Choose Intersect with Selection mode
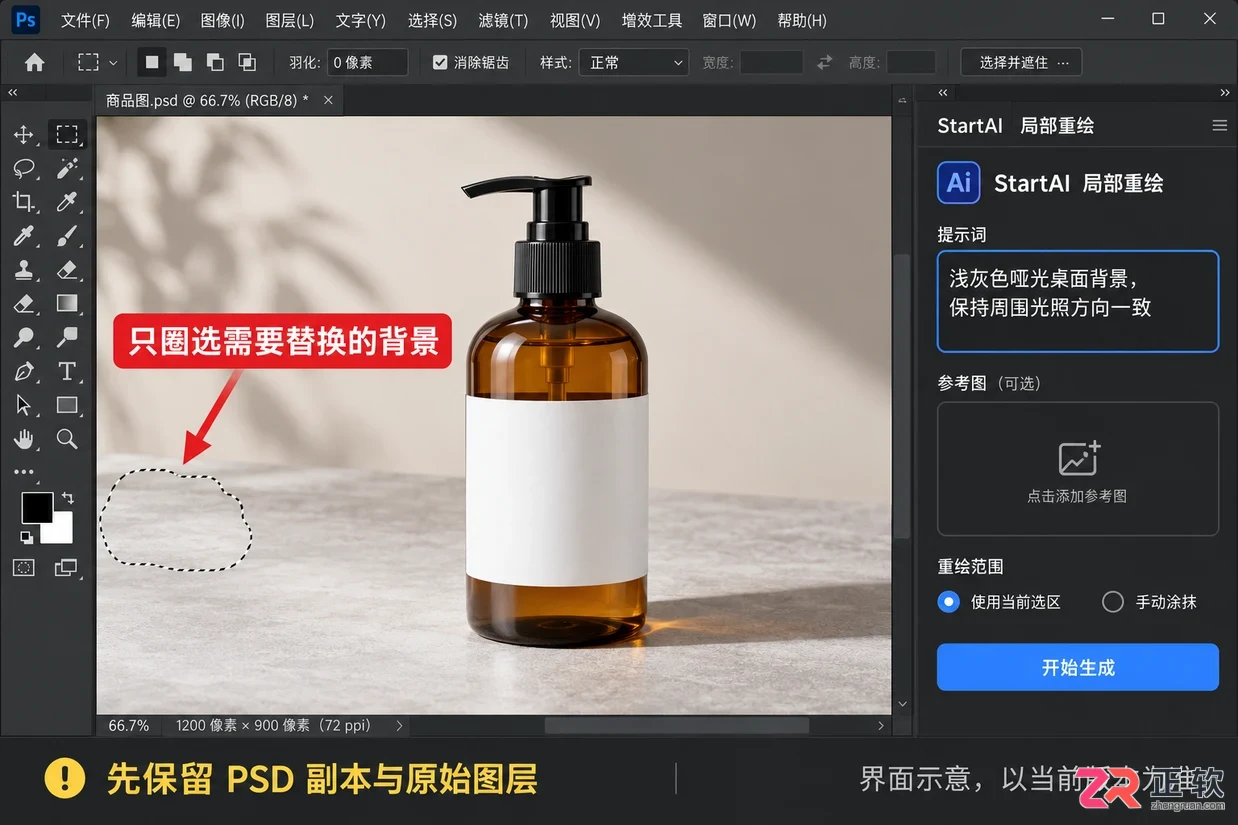 pyautogui.click(x=247, y=62)
